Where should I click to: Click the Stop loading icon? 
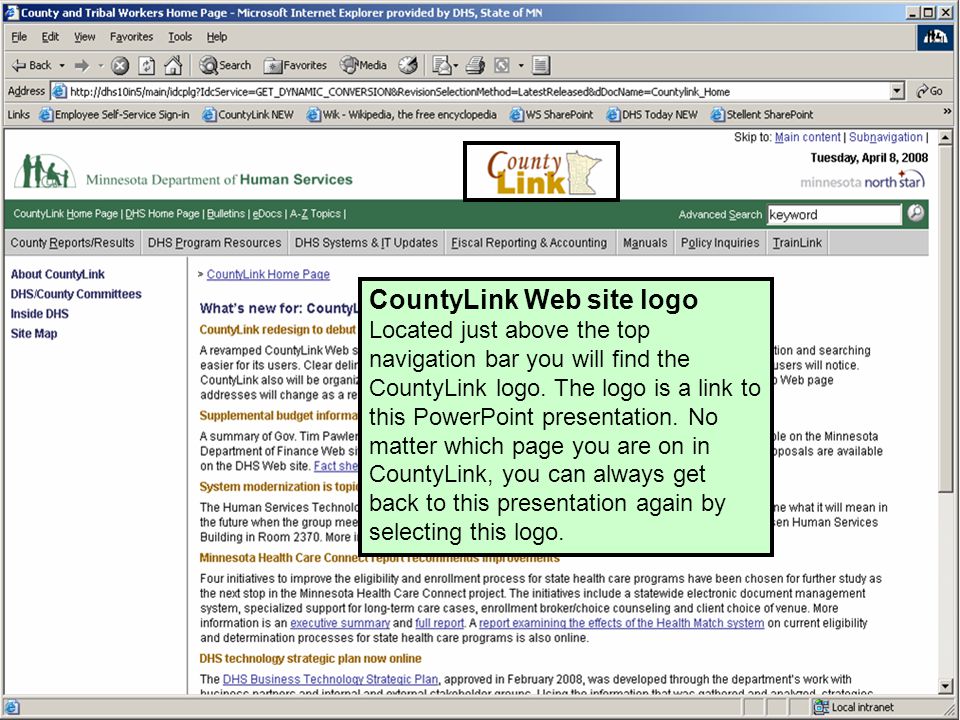121,66
